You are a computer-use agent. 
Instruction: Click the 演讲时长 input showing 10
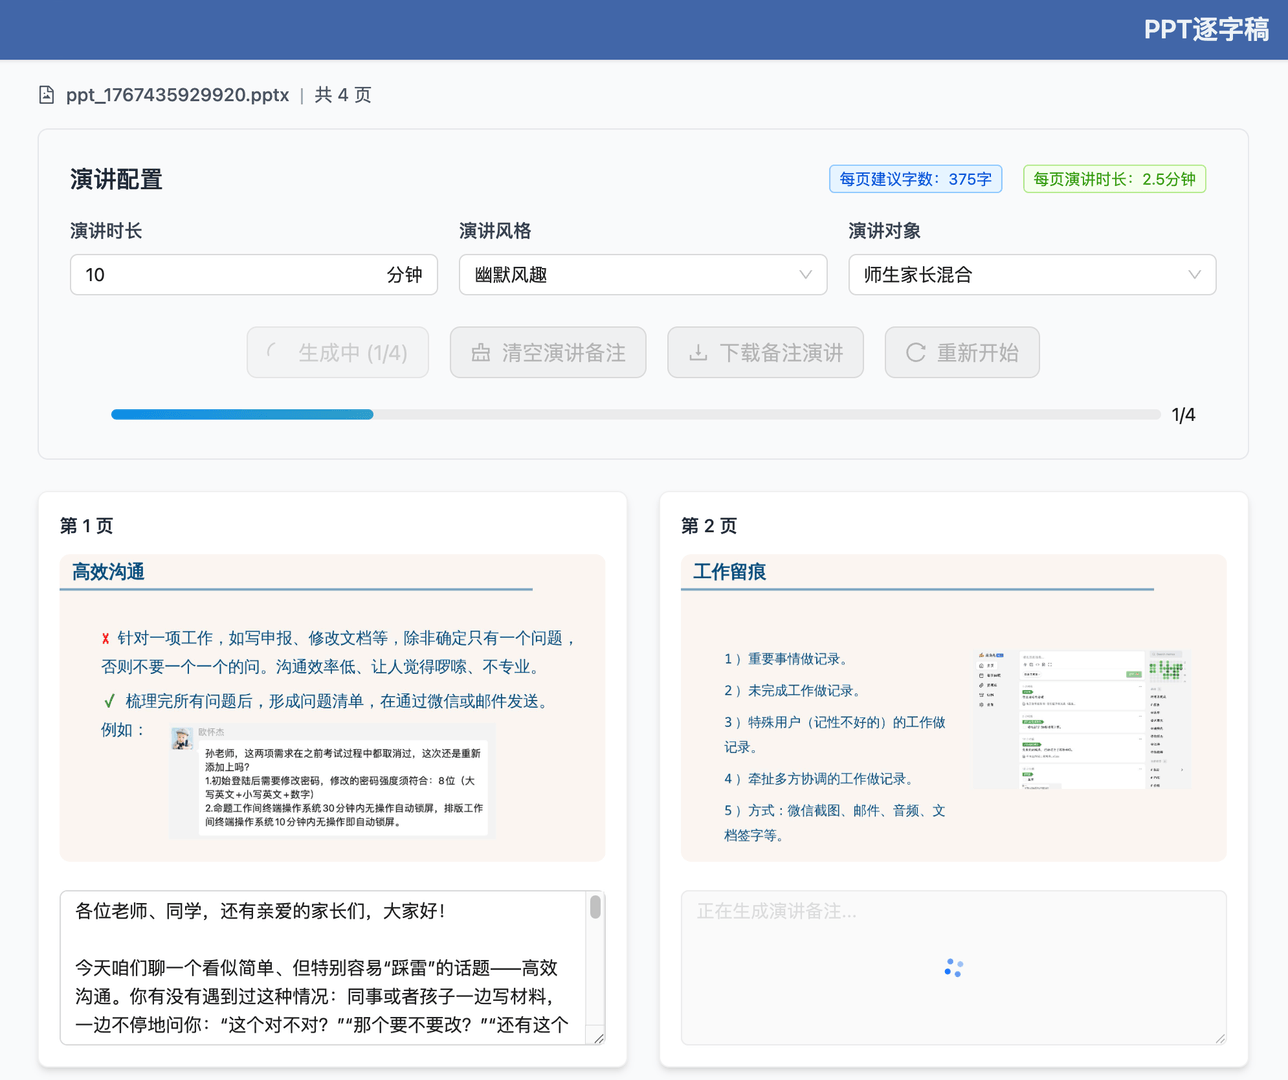[x=253, y=274]
